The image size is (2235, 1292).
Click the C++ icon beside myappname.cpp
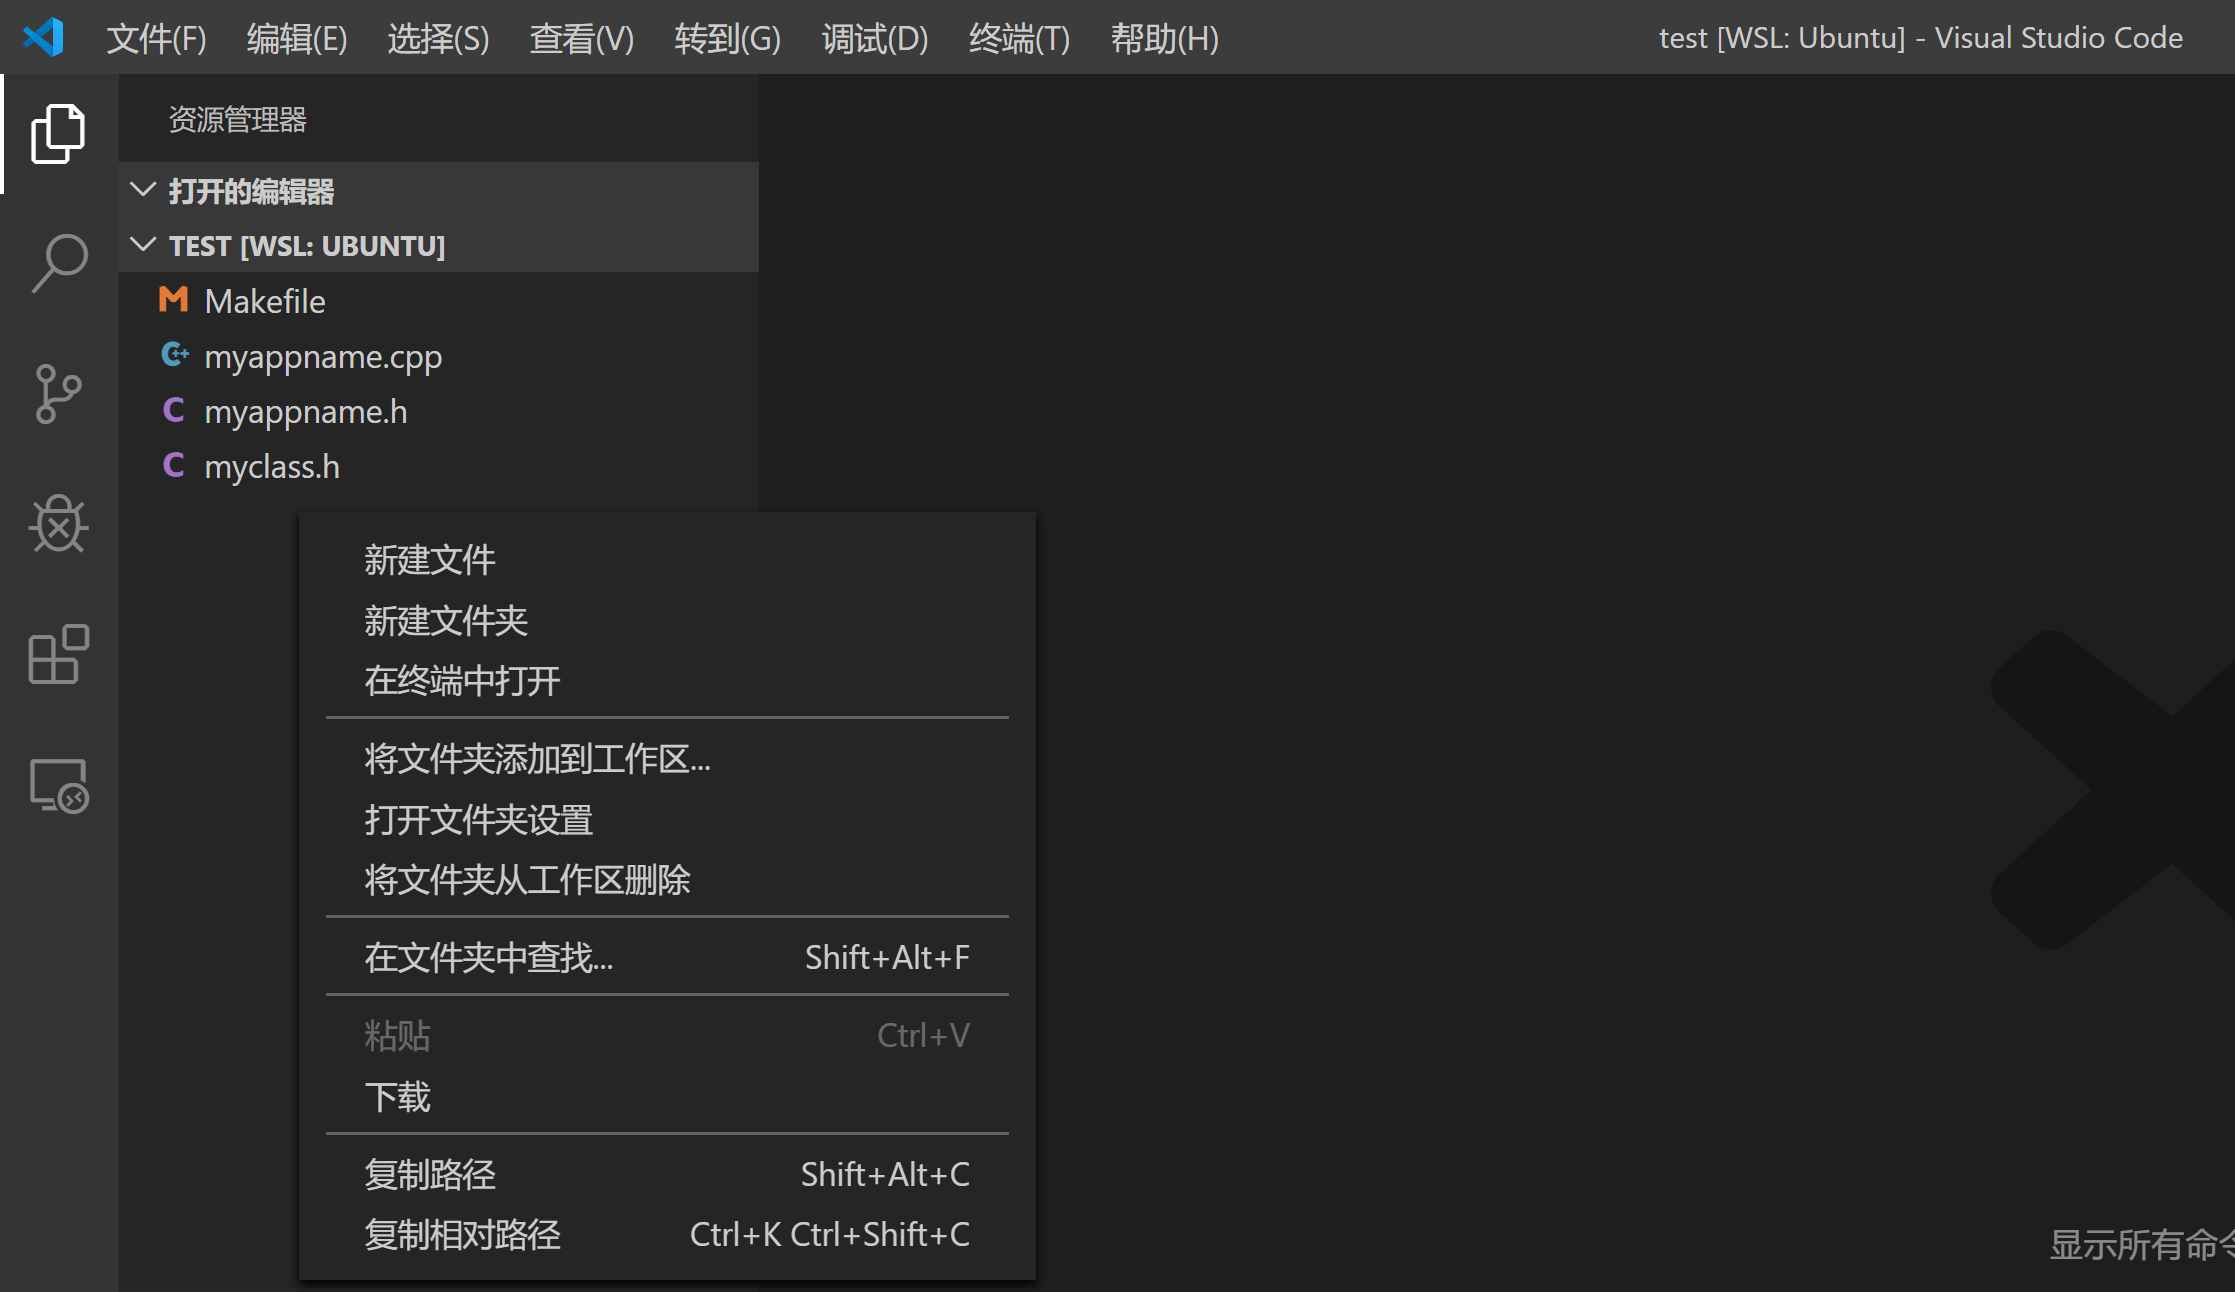[x=174, y=355]
